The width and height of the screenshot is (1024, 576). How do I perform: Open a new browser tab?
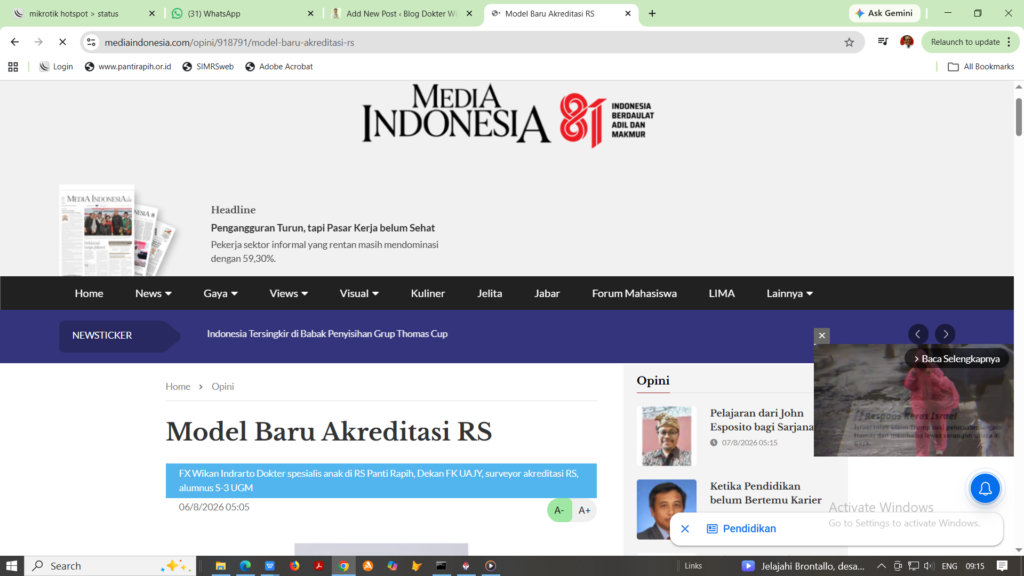(652, 13)
